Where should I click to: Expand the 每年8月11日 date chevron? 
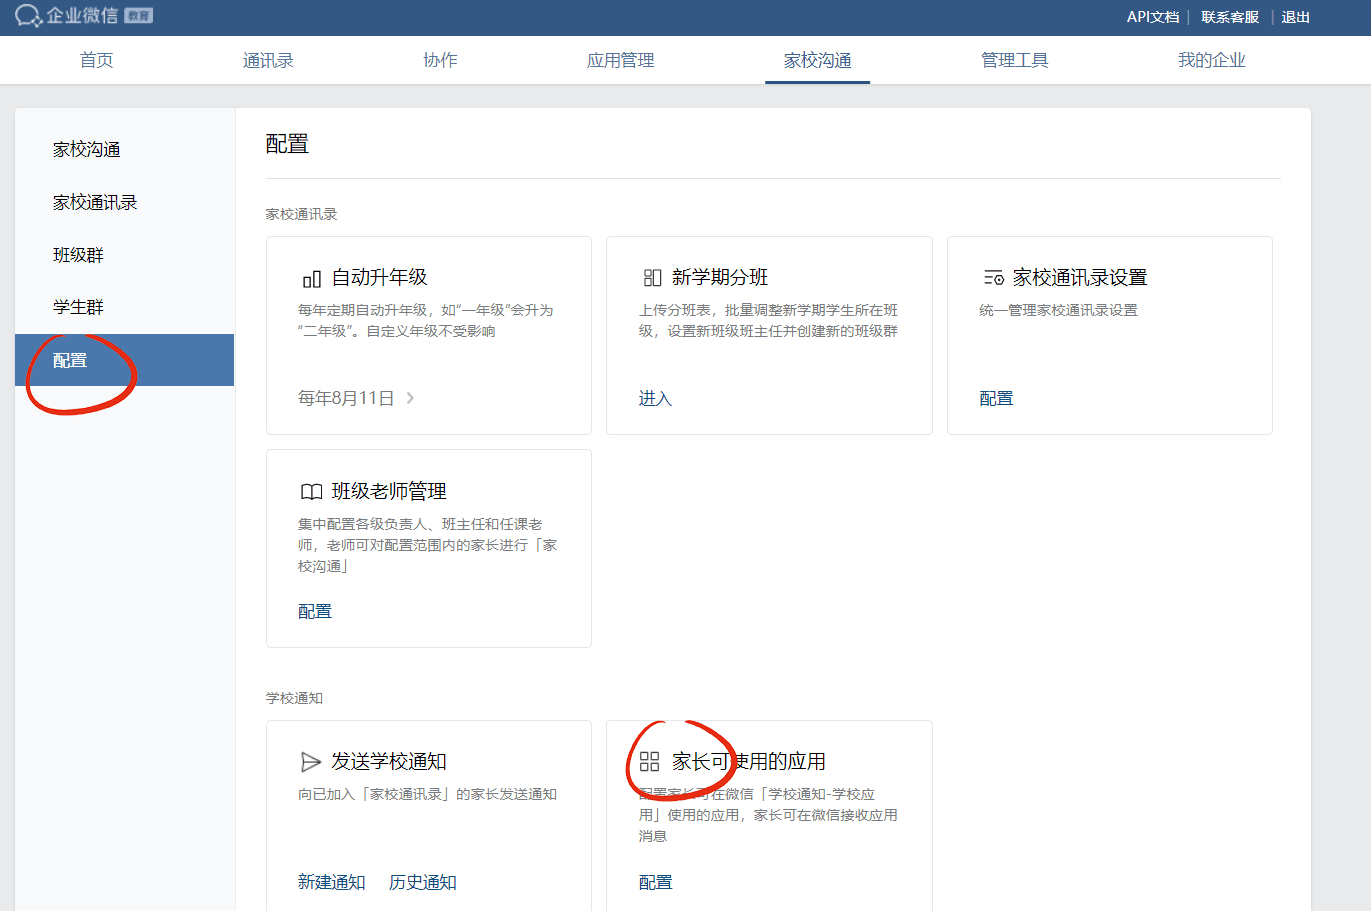pyautogui.click(x=410, y=398)
